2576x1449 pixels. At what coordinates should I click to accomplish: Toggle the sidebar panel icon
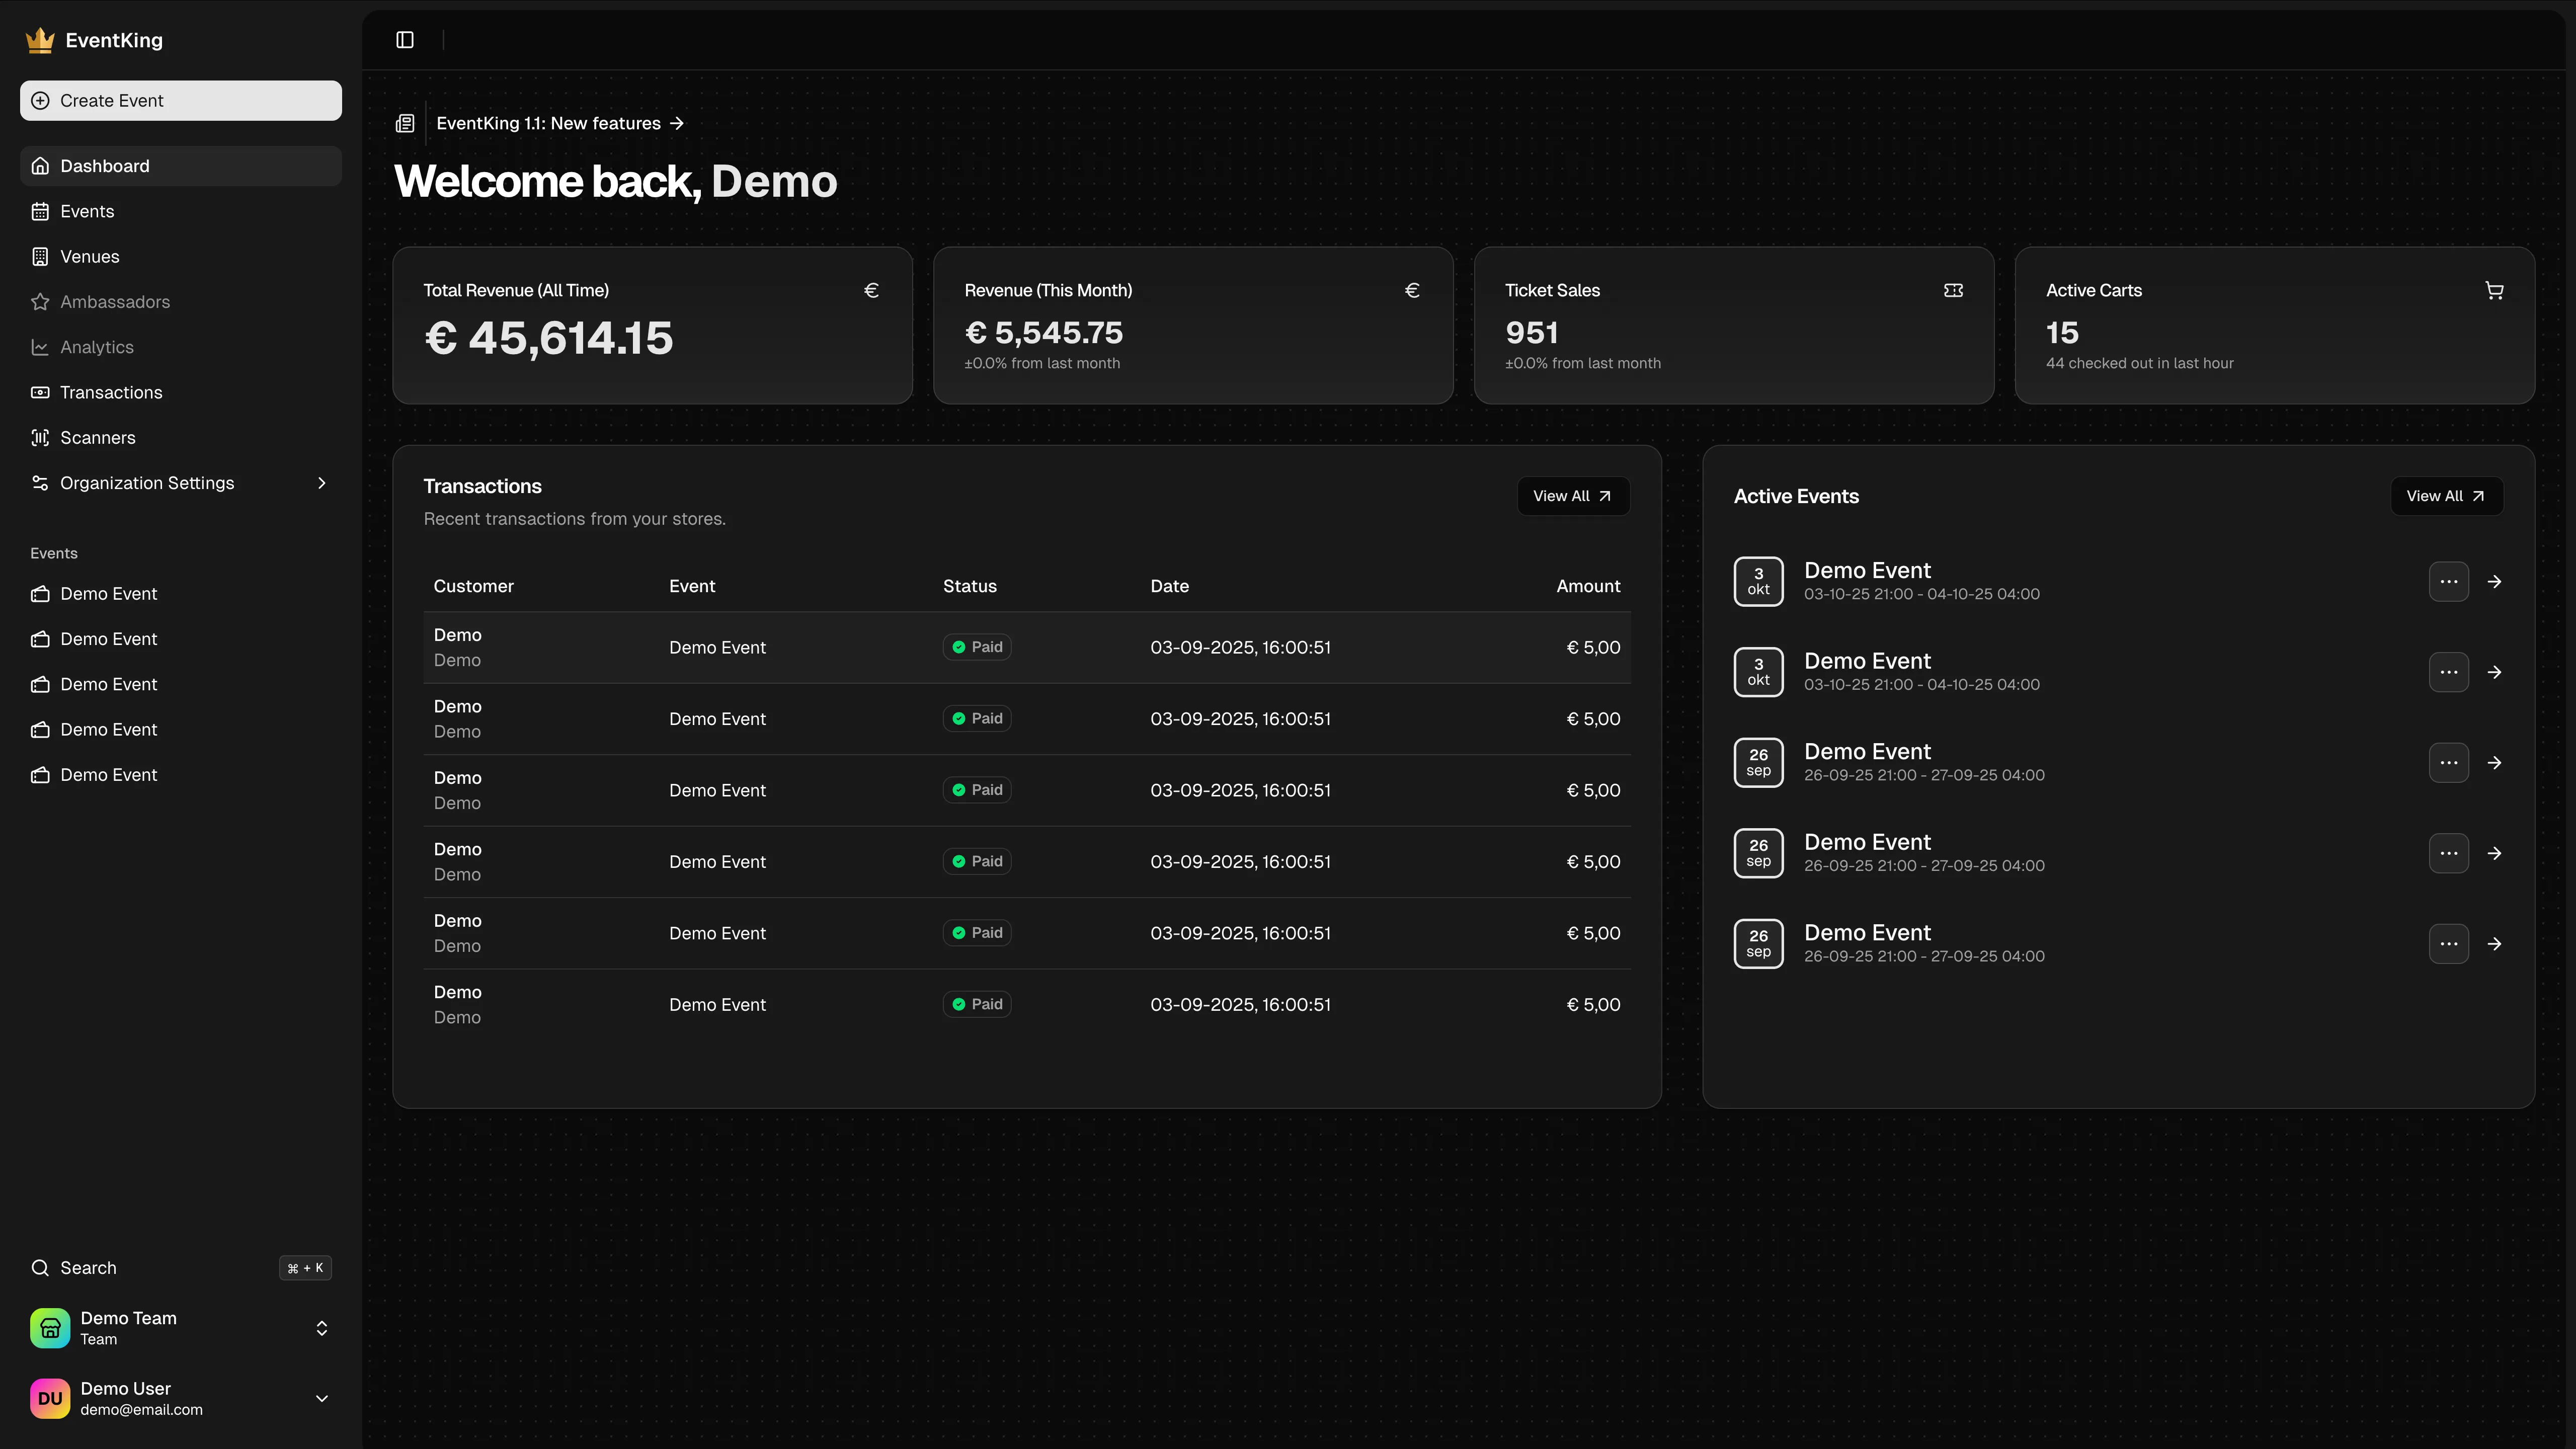404,40
